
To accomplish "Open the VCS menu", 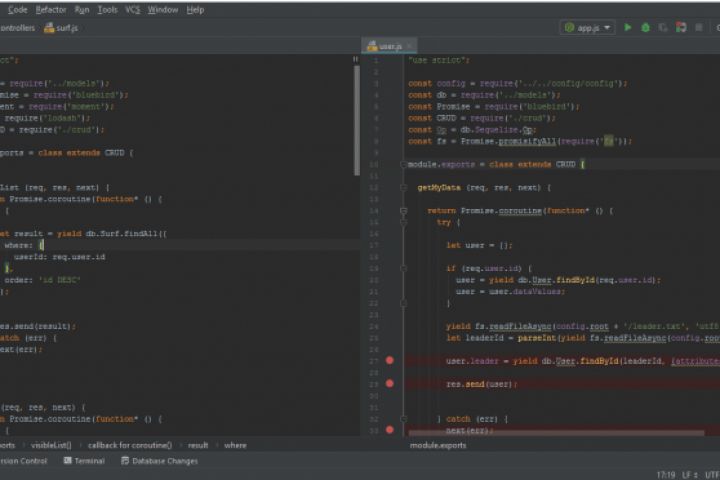I will click(132, 10).
